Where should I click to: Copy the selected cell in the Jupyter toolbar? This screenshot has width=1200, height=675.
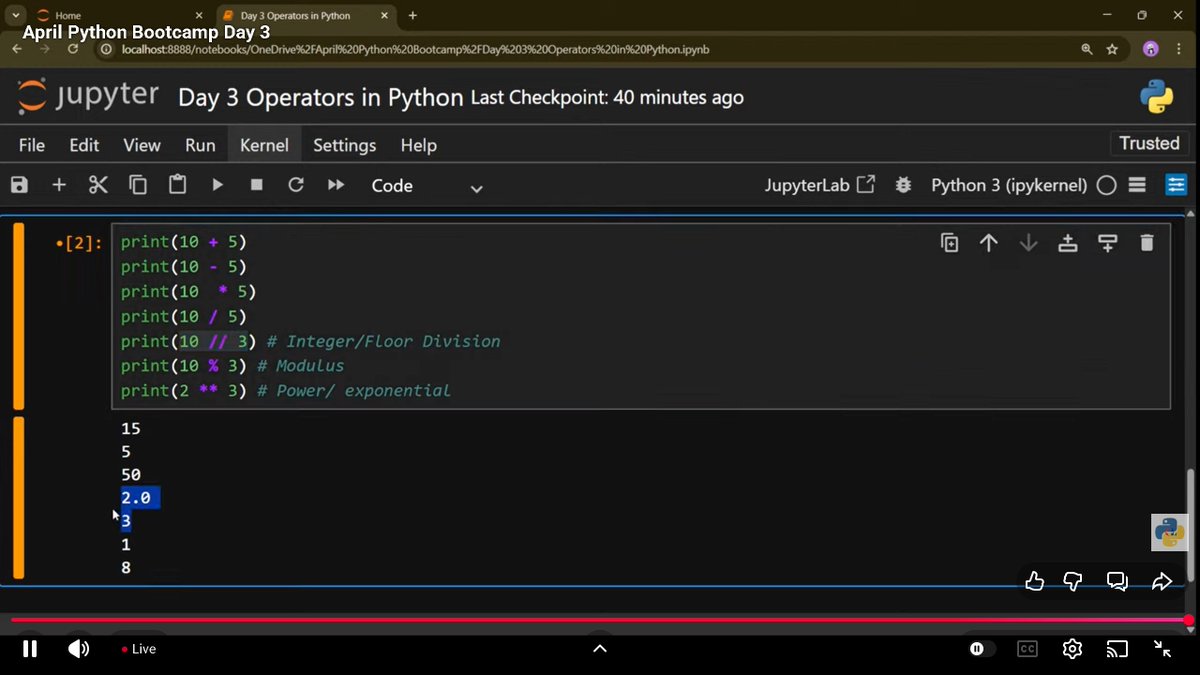tap(138, 185)
